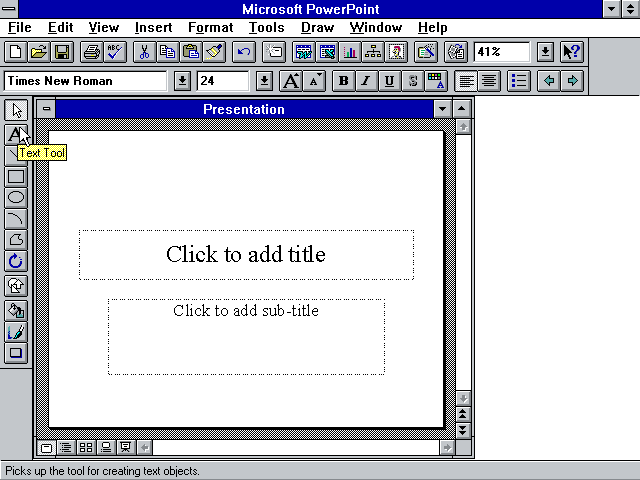Set left text alignment
Screen dimensions: 640x480
466,81
